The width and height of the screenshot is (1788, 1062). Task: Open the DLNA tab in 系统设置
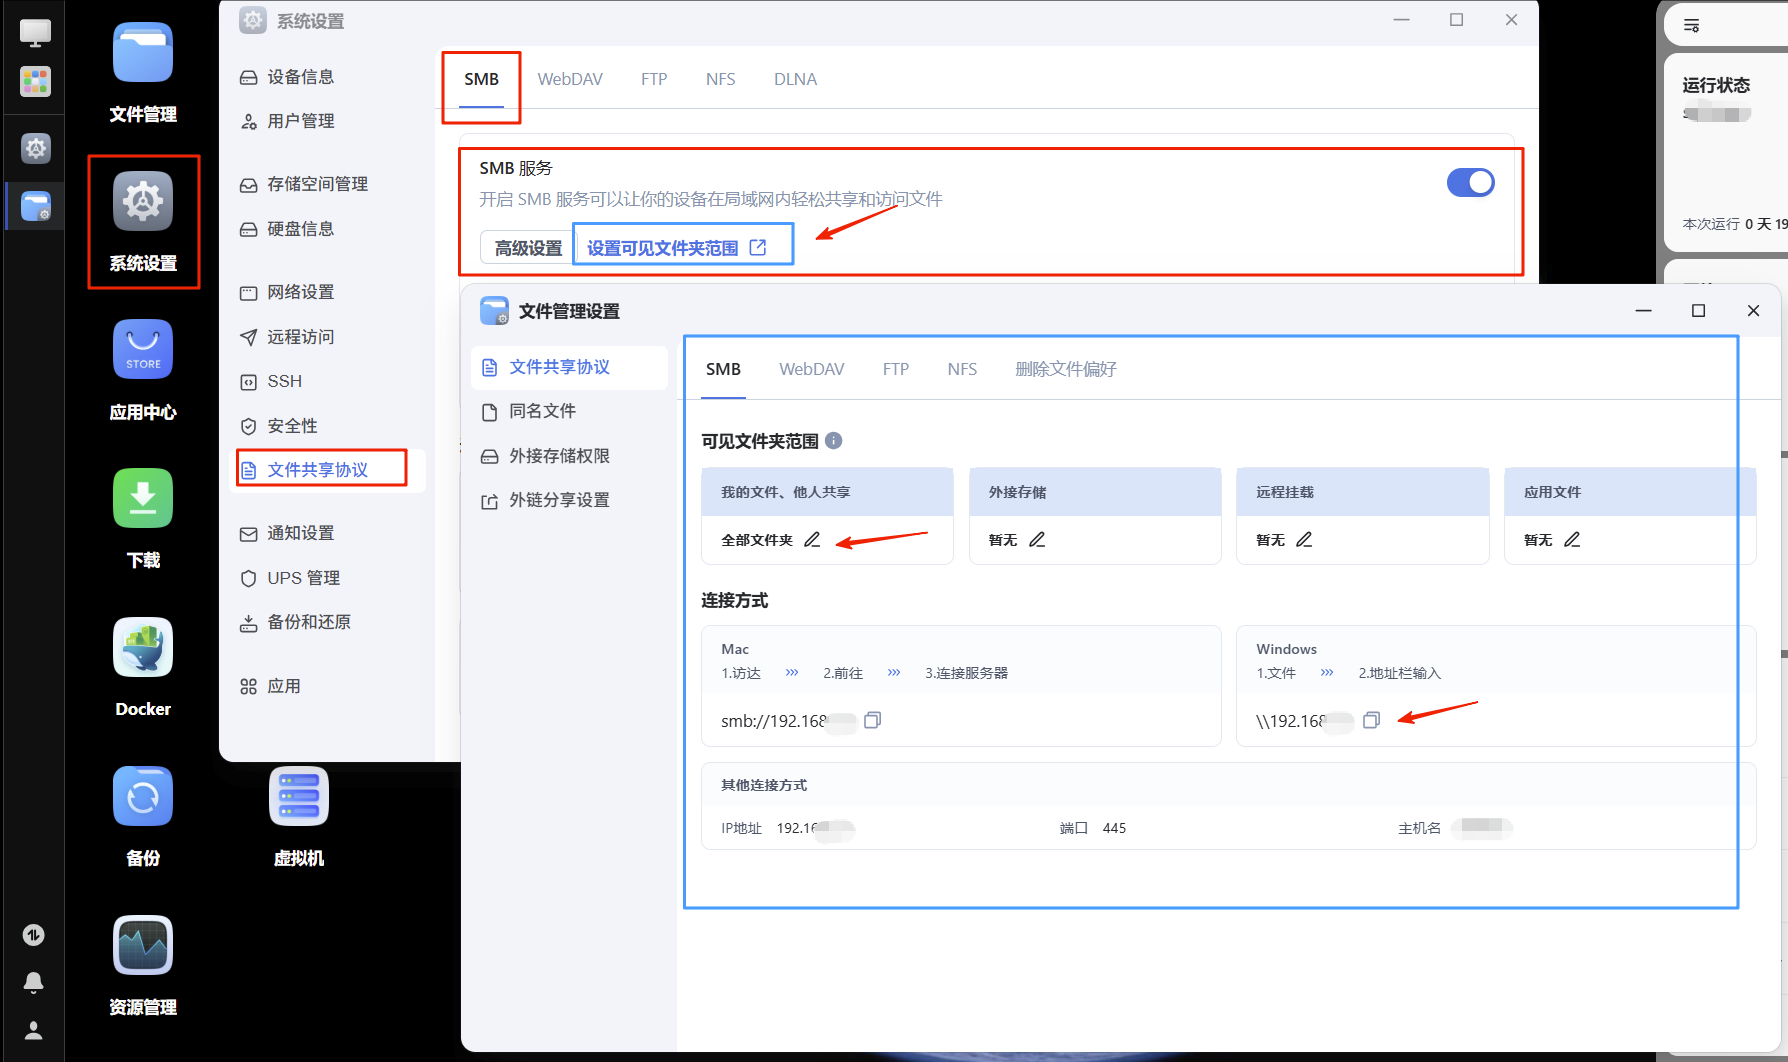pyautogui.click(x=795, y=79)
